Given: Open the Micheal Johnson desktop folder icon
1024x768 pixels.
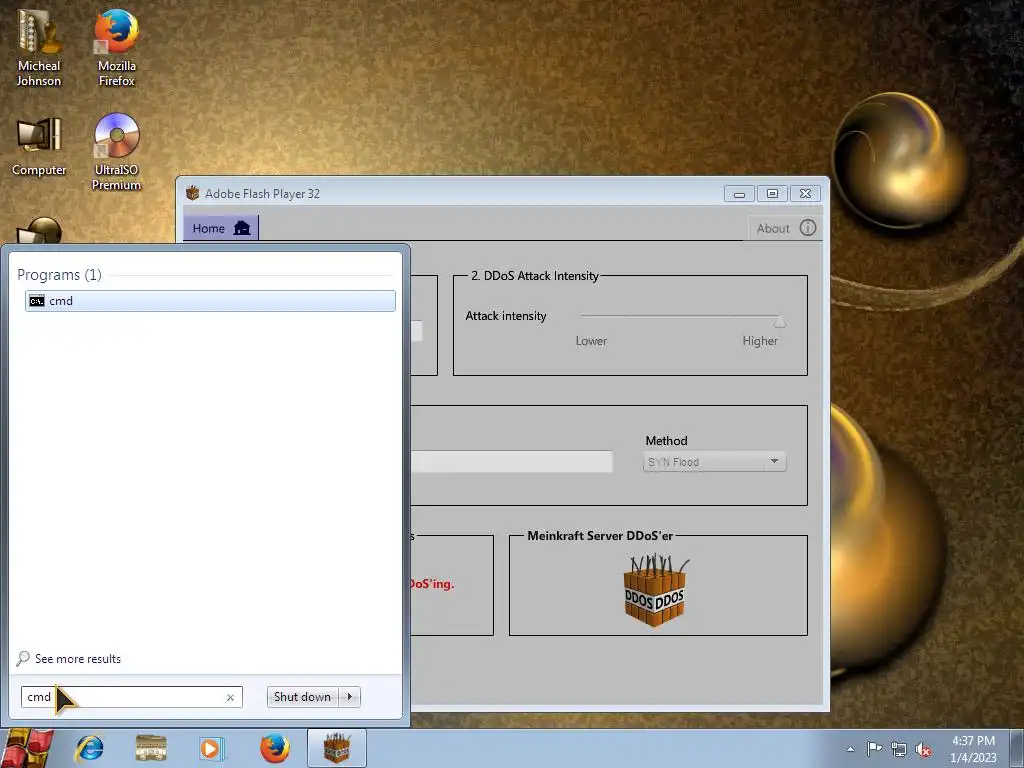Looking at the screenshot, I should pos(39,46).
